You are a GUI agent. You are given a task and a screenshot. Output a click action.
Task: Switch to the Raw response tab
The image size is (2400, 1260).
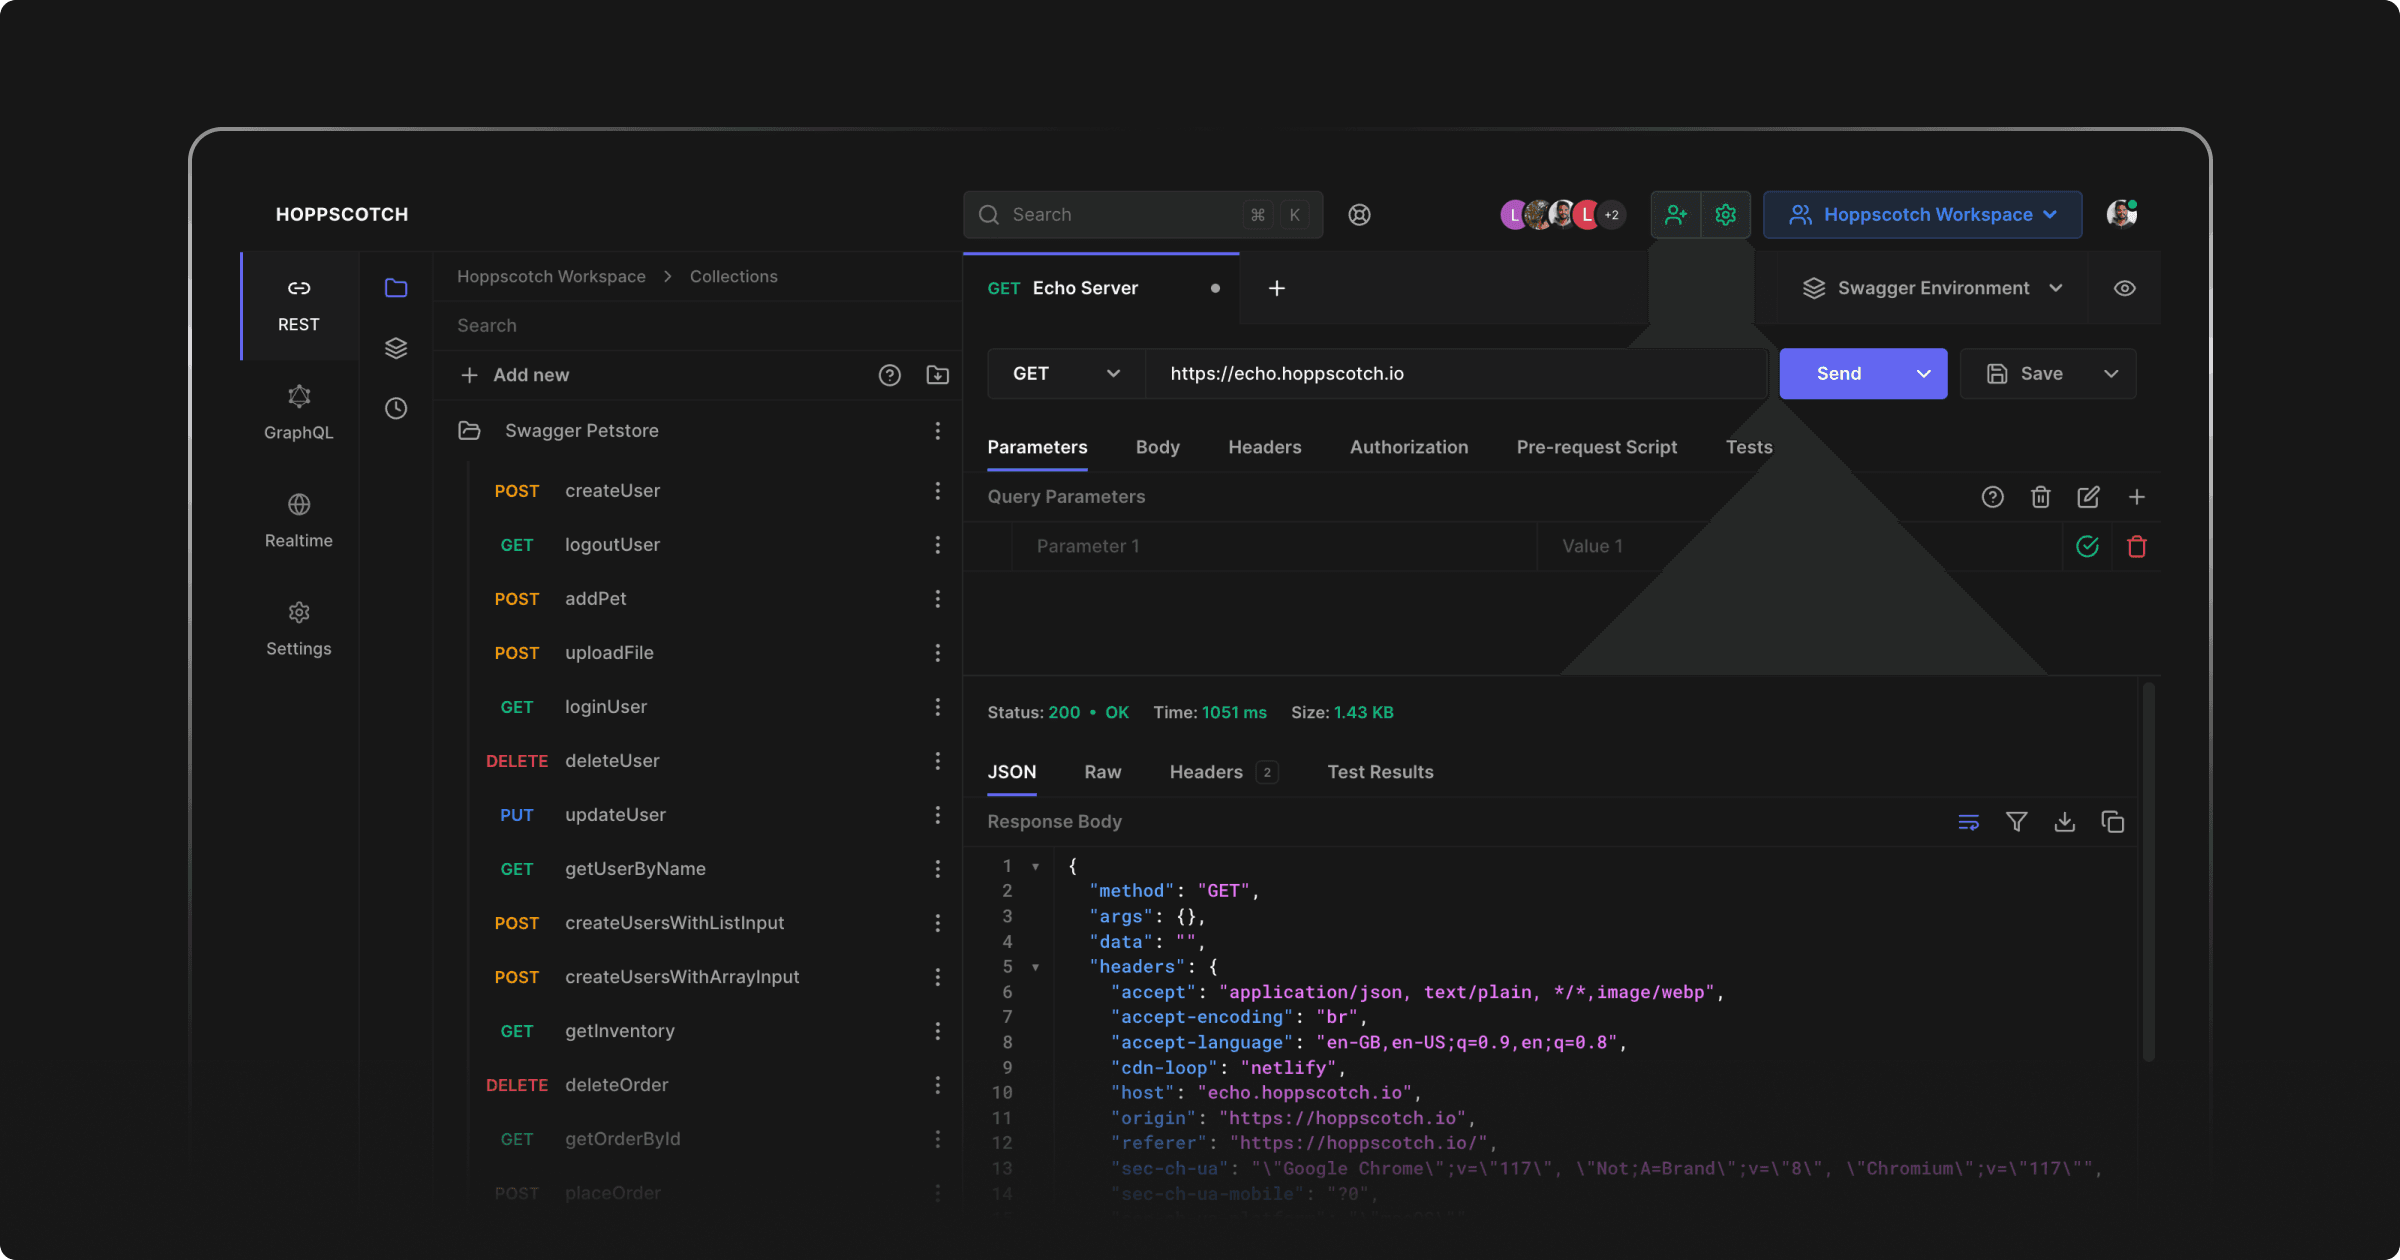pyautogui.click(x=1102, y=772)
